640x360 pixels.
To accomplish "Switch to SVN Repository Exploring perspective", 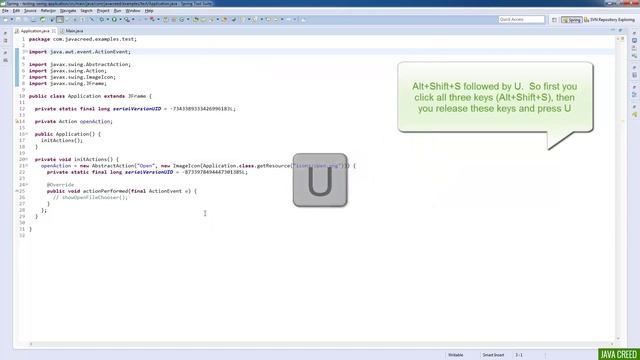I will [609, 20].
